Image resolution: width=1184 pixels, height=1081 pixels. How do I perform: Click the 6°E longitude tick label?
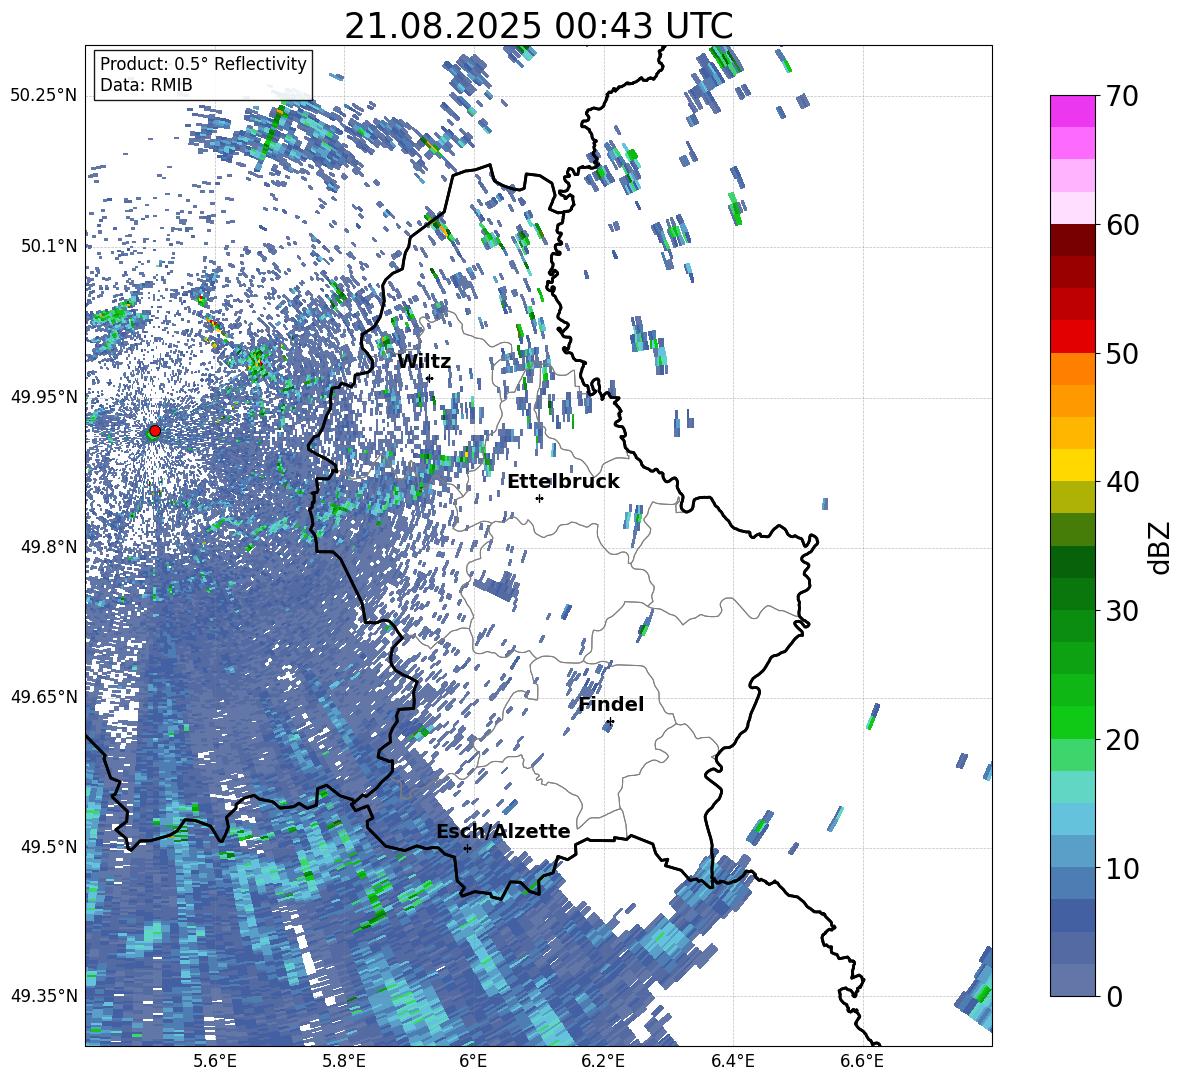click(473, 1061)
